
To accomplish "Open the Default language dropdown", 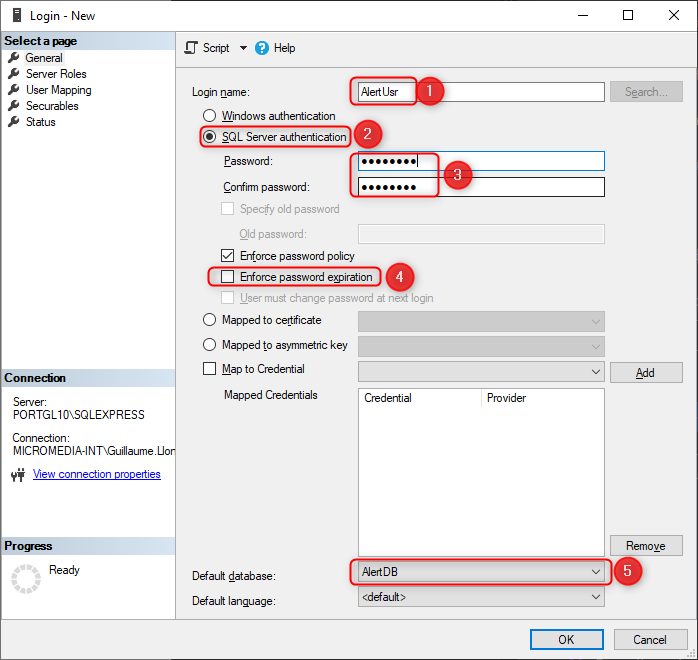I will 596,597.
